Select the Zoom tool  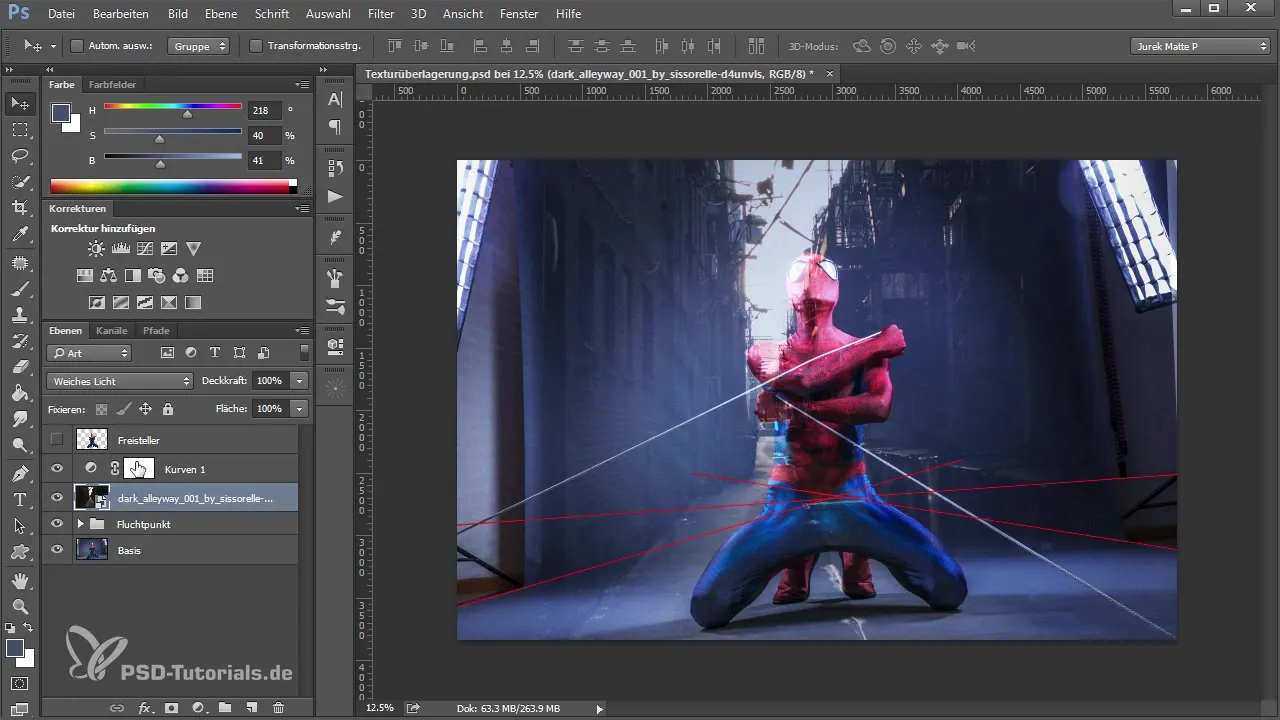[x=19, y=606]
